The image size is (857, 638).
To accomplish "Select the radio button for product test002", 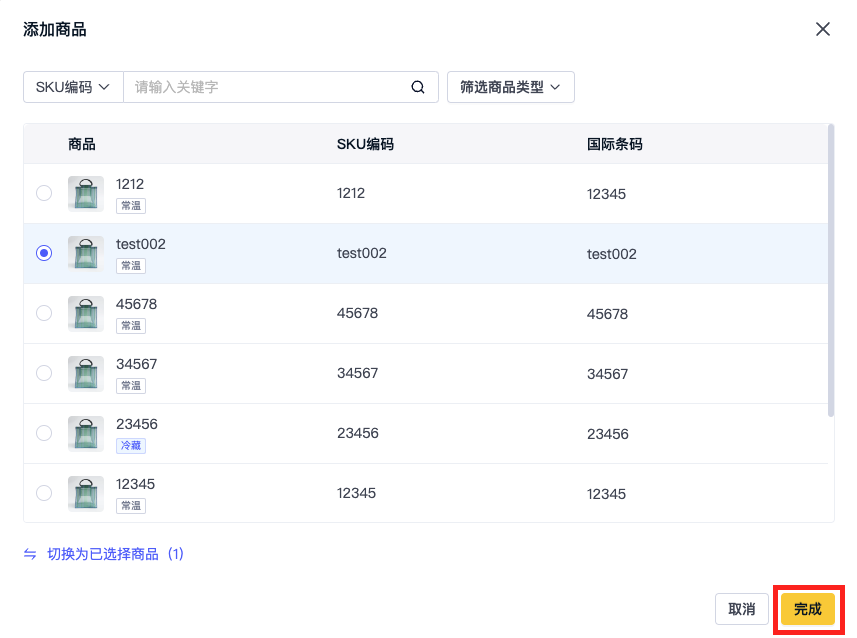I will (x=44, y=253).
